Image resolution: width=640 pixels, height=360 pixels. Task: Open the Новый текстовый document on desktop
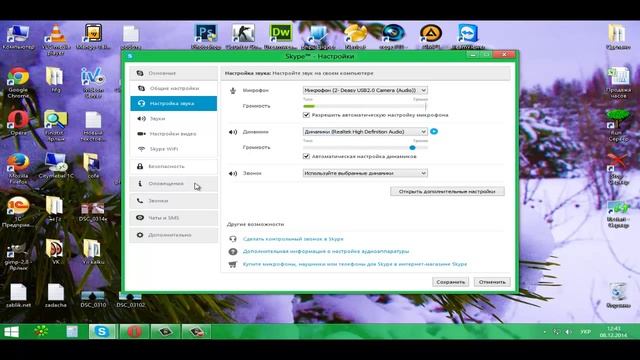(x=93, y=127)
